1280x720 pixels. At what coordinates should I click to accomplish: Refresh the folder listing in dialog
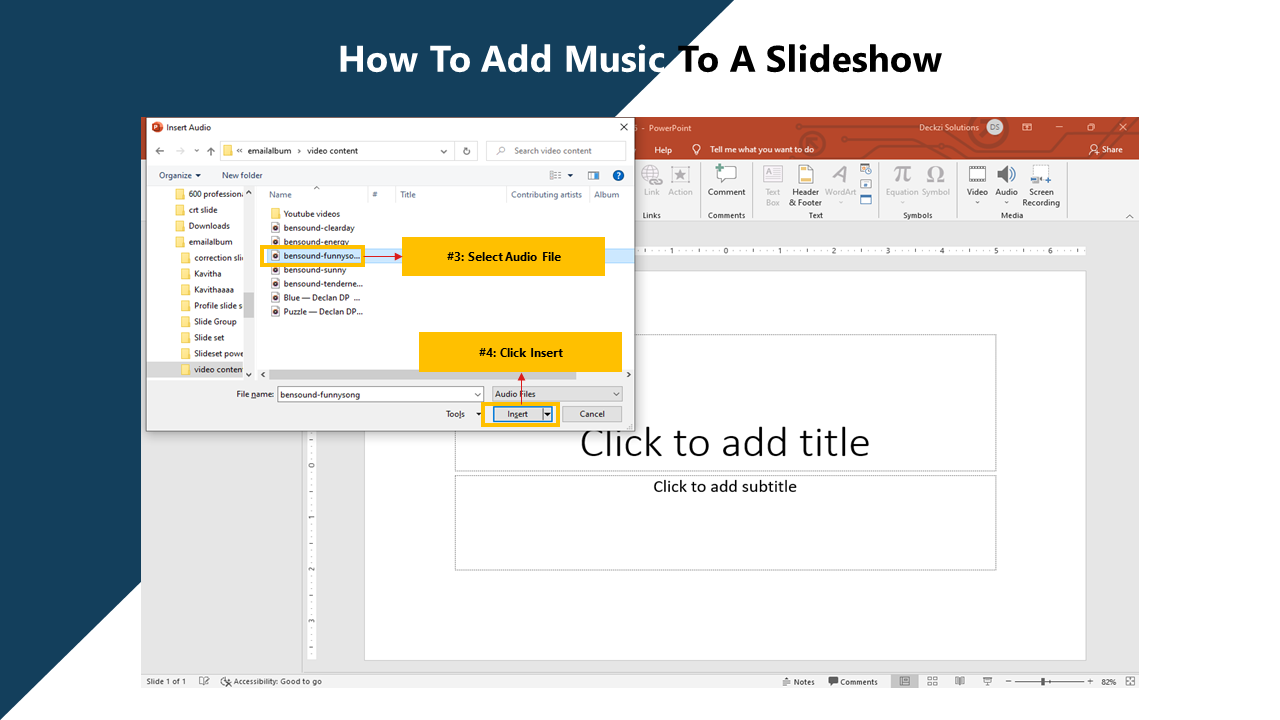(466, 151)
